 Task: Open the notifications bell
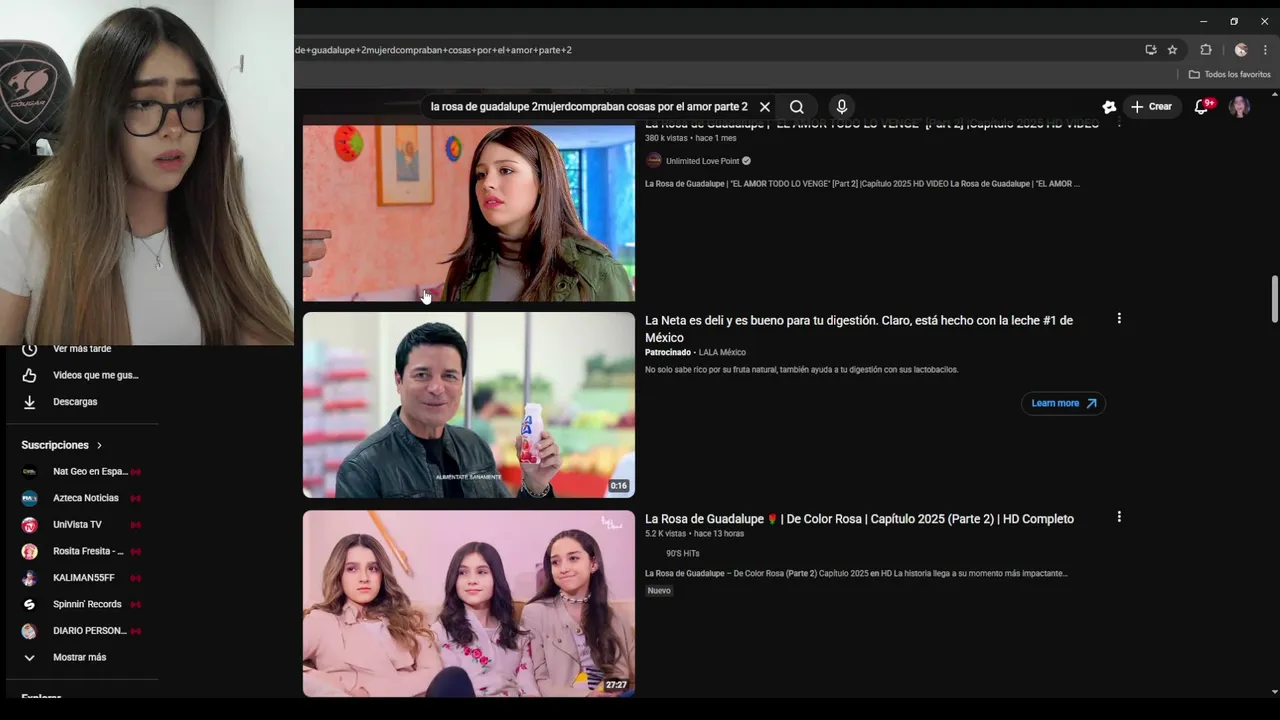coord(1202,107)
